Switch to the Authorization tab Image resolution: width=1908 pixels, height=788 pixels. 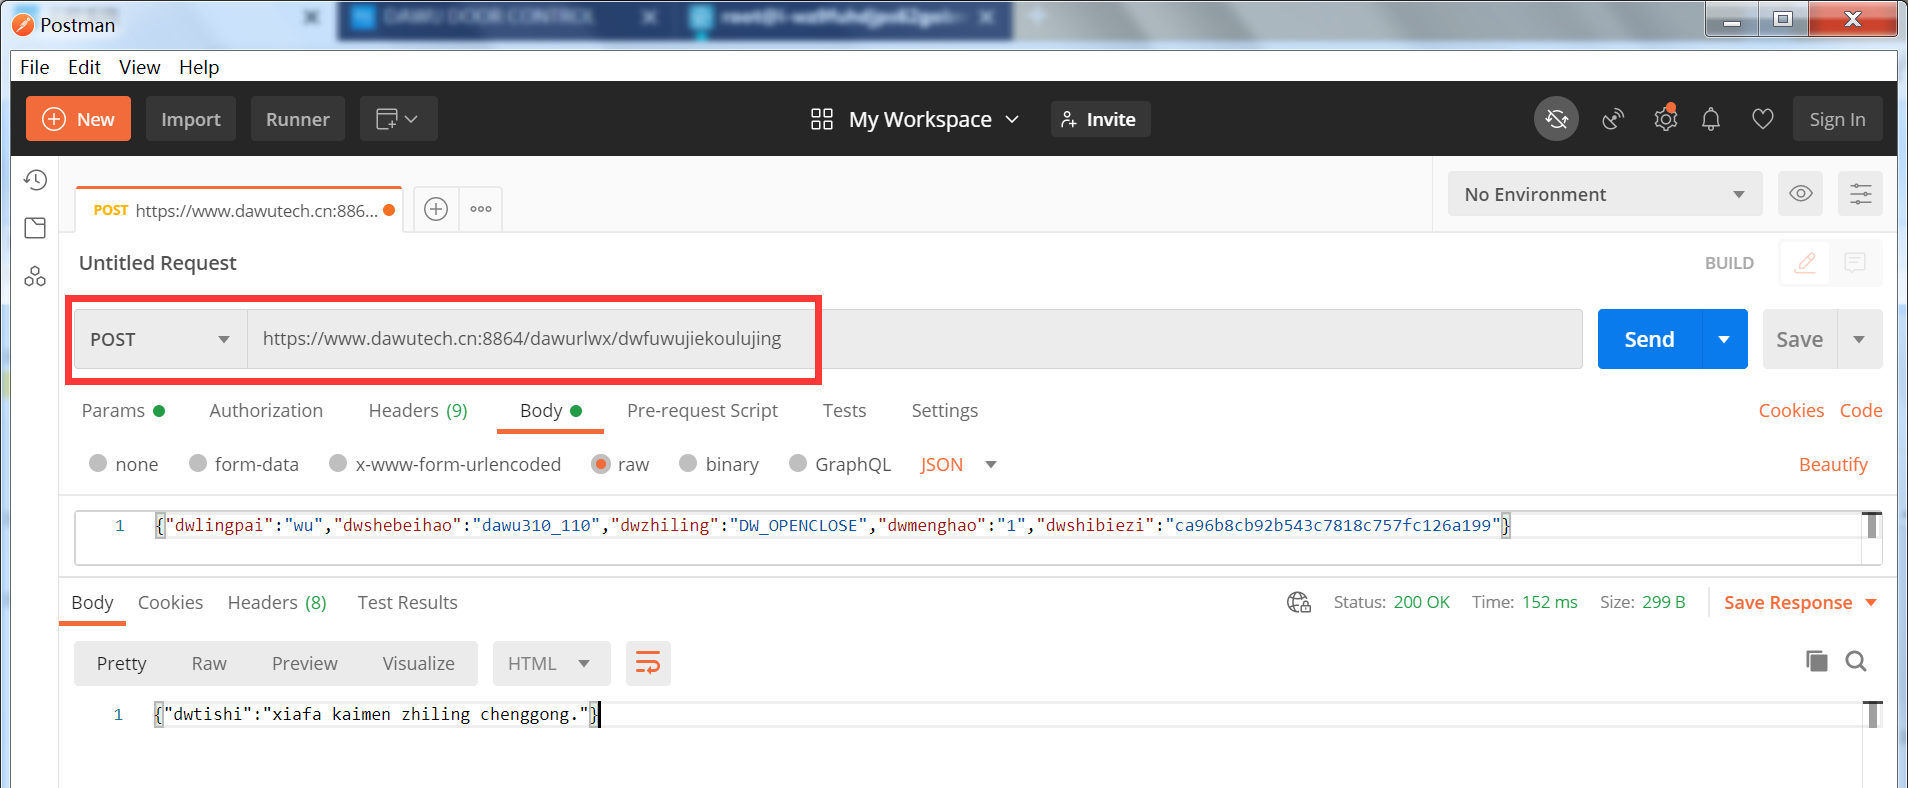[x=266, y=410]
